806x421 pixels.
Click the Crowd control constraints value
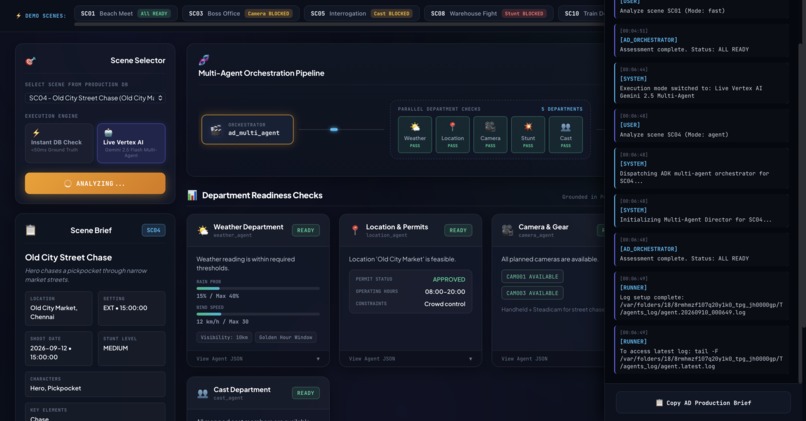(445, 304)
